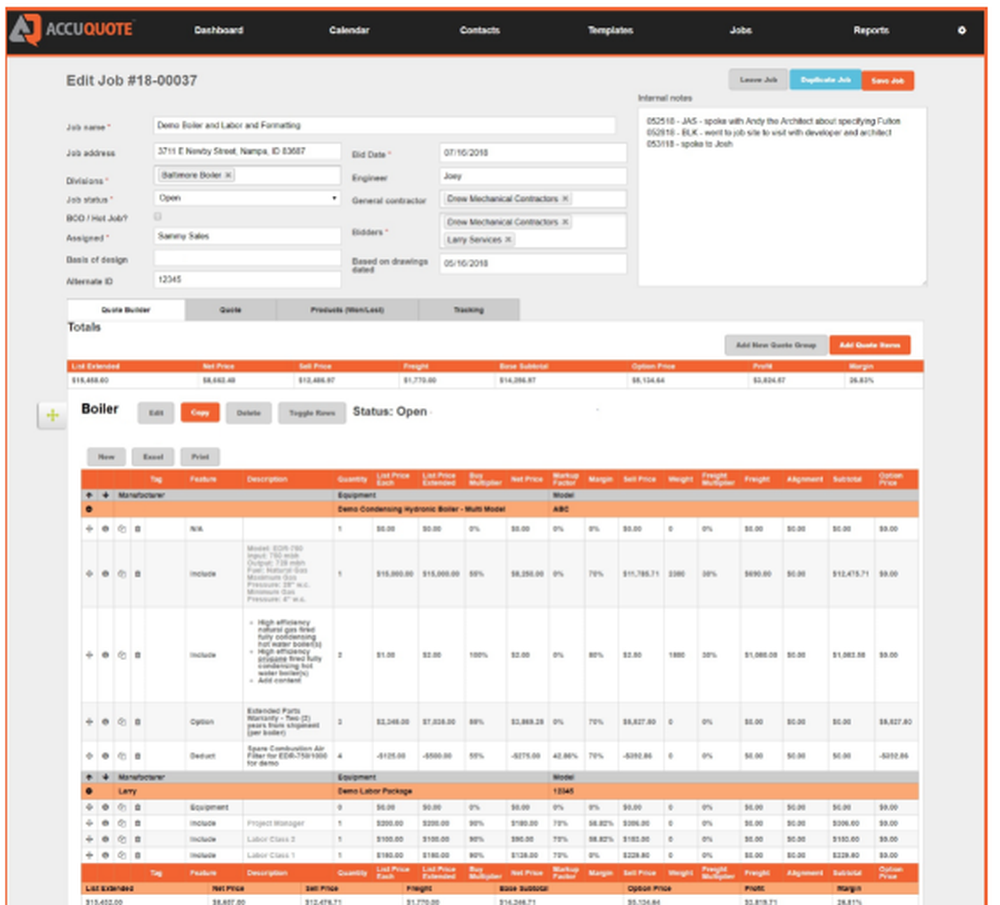This screenshot has width=1000, height=905.
Task: Click the Add Quote Items button
Action: [x=870, y=345]
